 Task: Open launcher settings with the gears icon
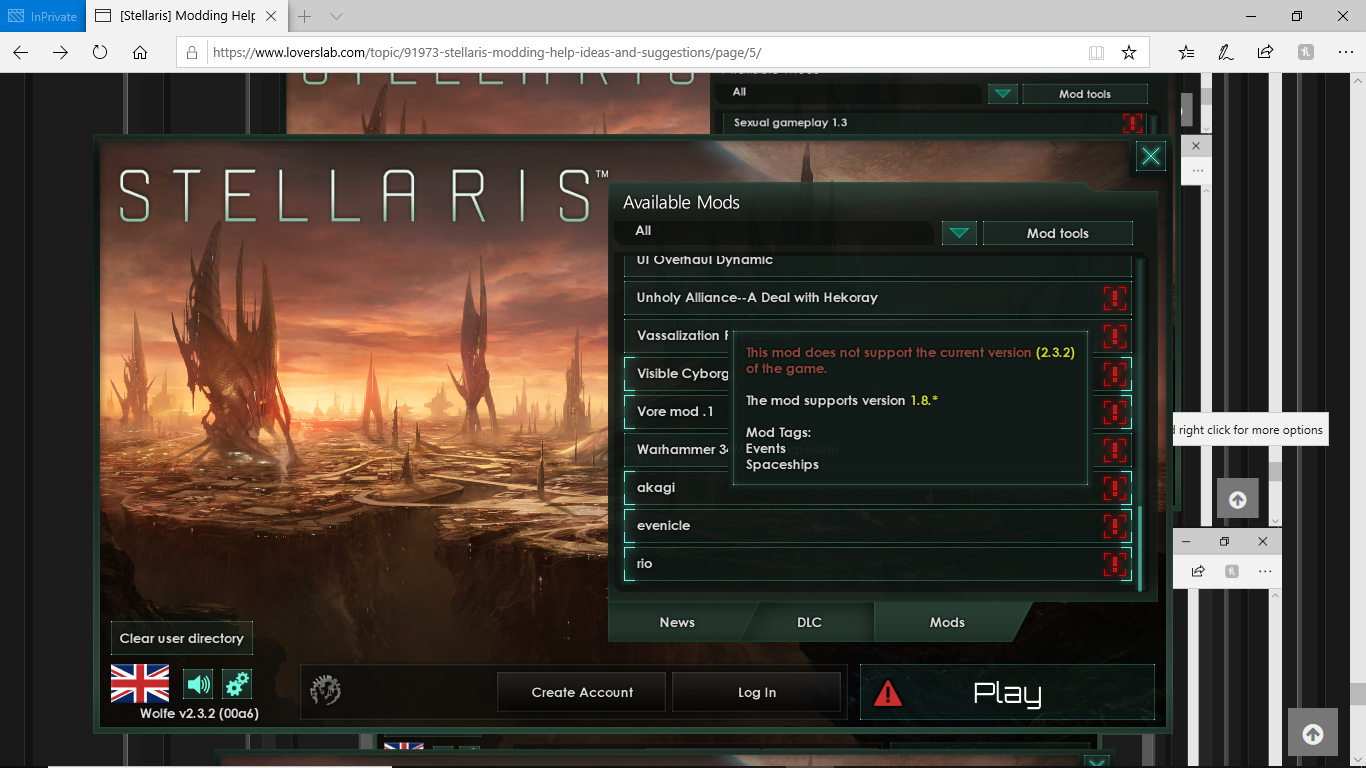click(237, 684)
